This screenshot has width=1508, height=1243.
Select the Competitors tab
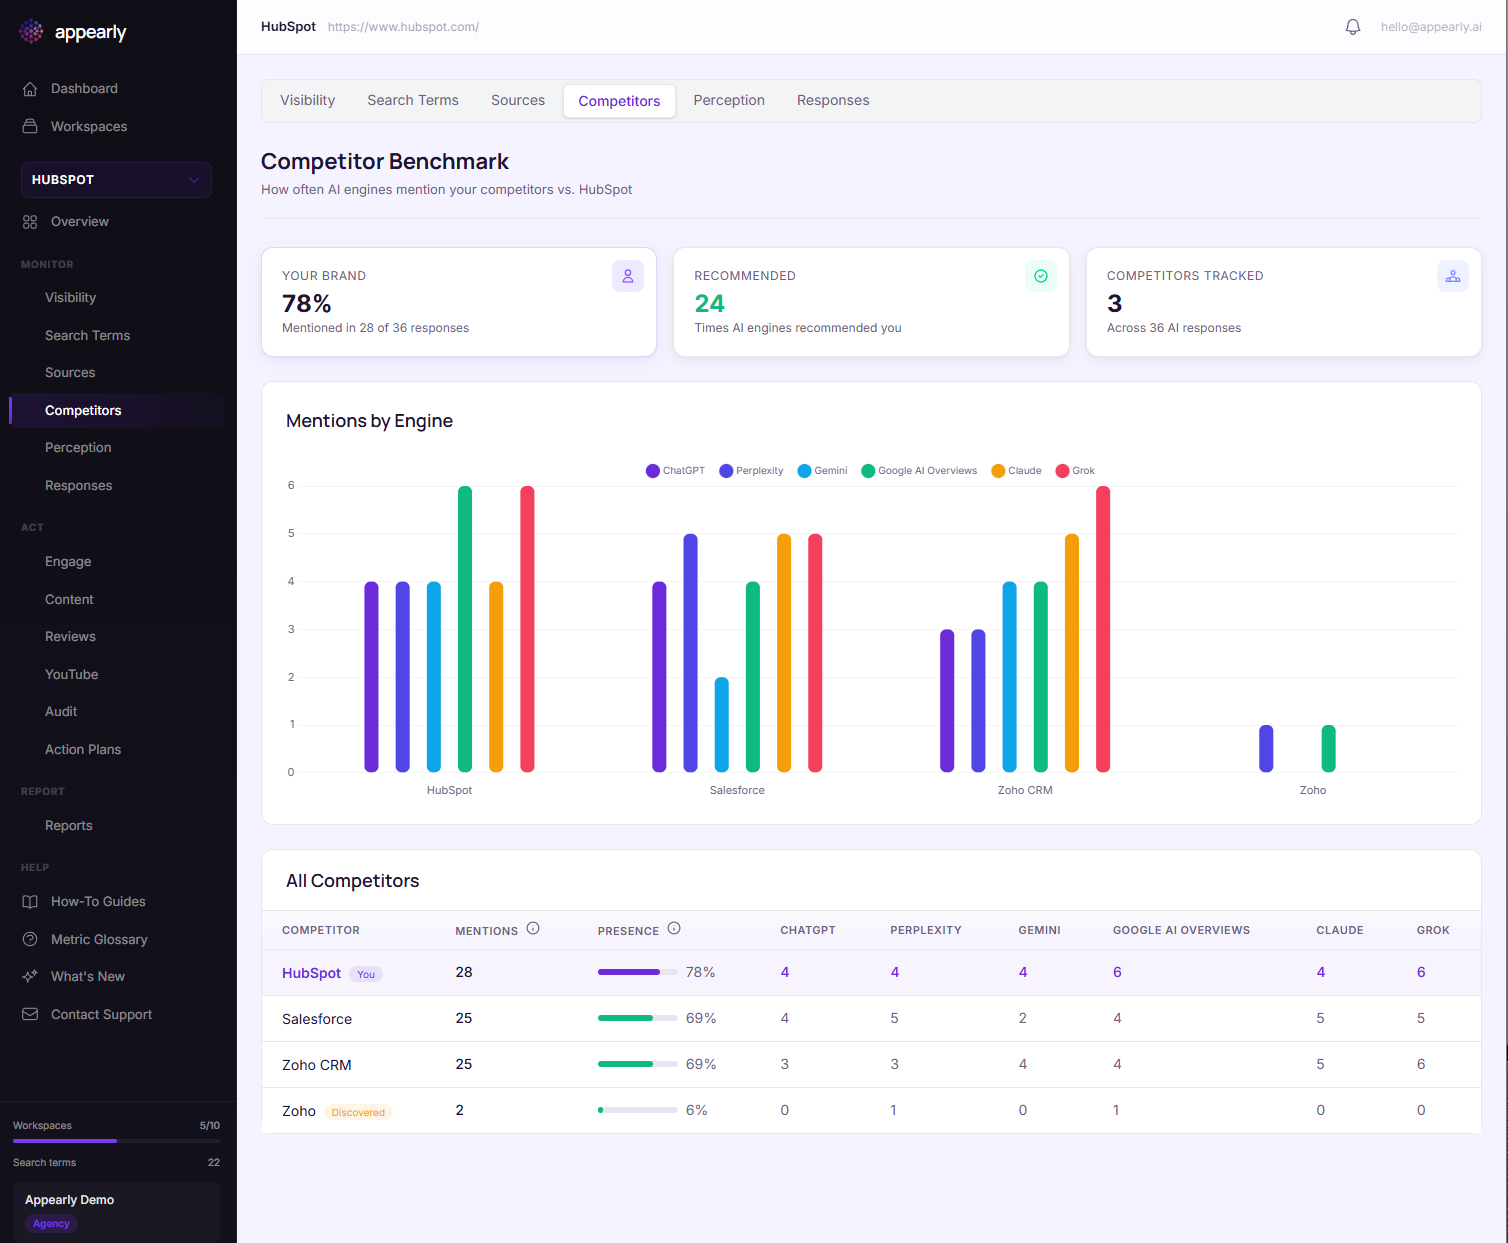[619, 101]
